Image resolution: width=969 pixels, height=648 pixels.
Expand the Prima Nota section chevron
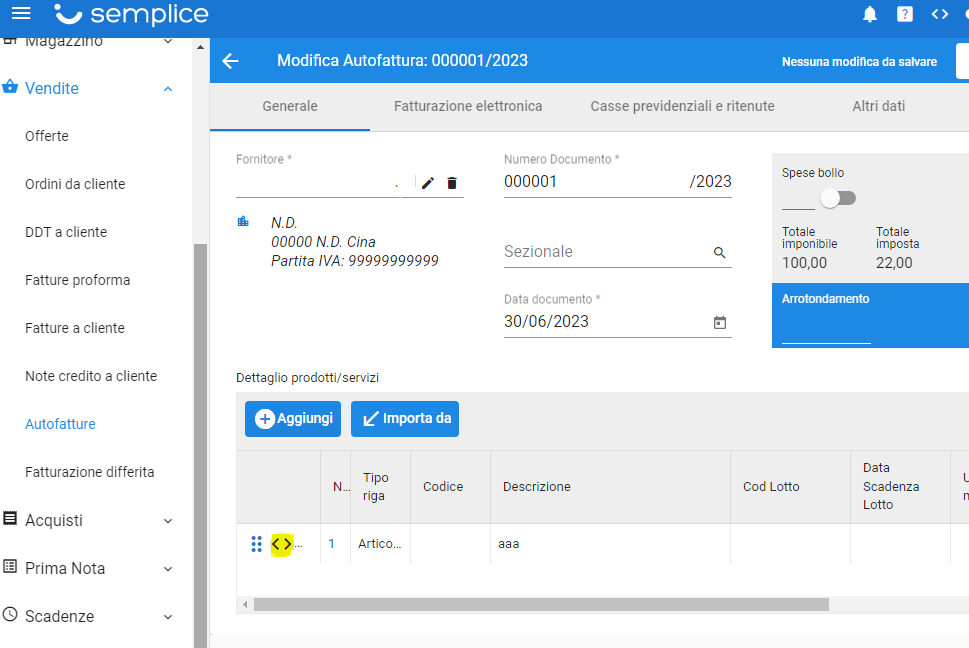pos(168,568)
